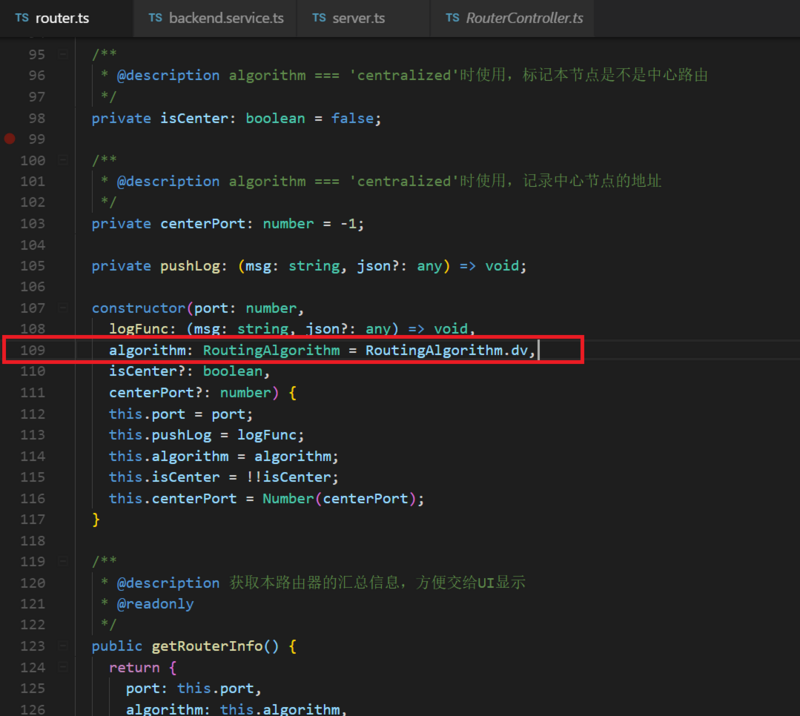Click 'isCenter' in the private declaration line 98
The height and width of the screenshot is (716, 800).
click(x=194, y=118)
